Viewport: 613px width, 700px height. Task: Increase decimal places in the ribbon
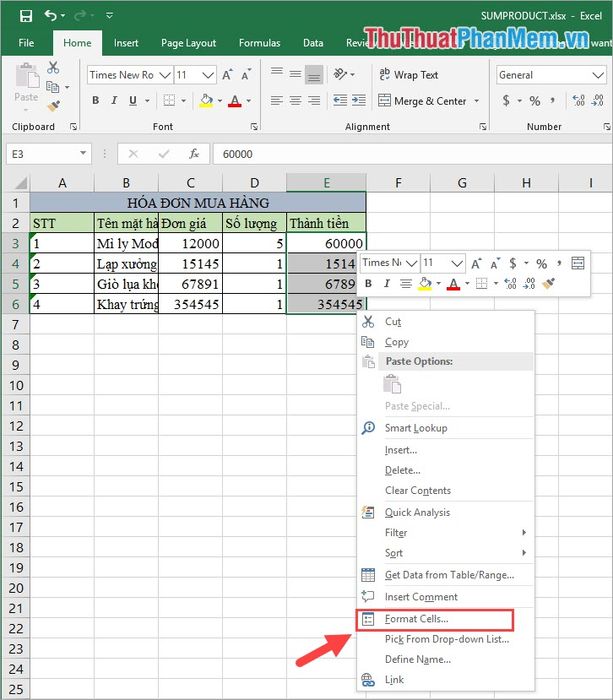(579, 100)
